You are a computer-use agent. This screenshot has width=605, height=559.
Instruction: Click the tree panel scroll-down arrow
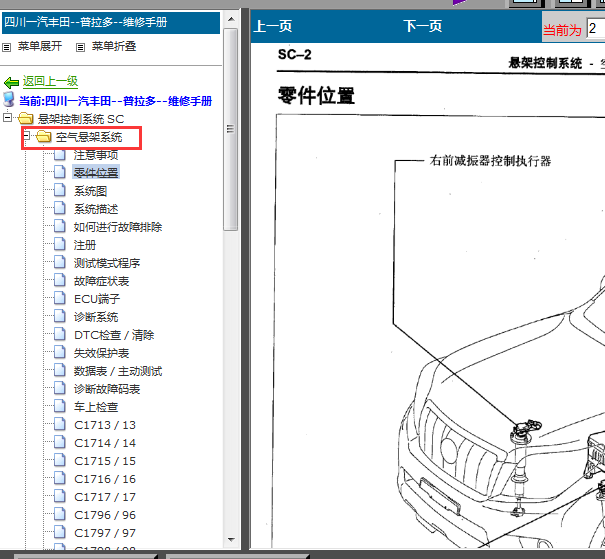click(231, 539)
